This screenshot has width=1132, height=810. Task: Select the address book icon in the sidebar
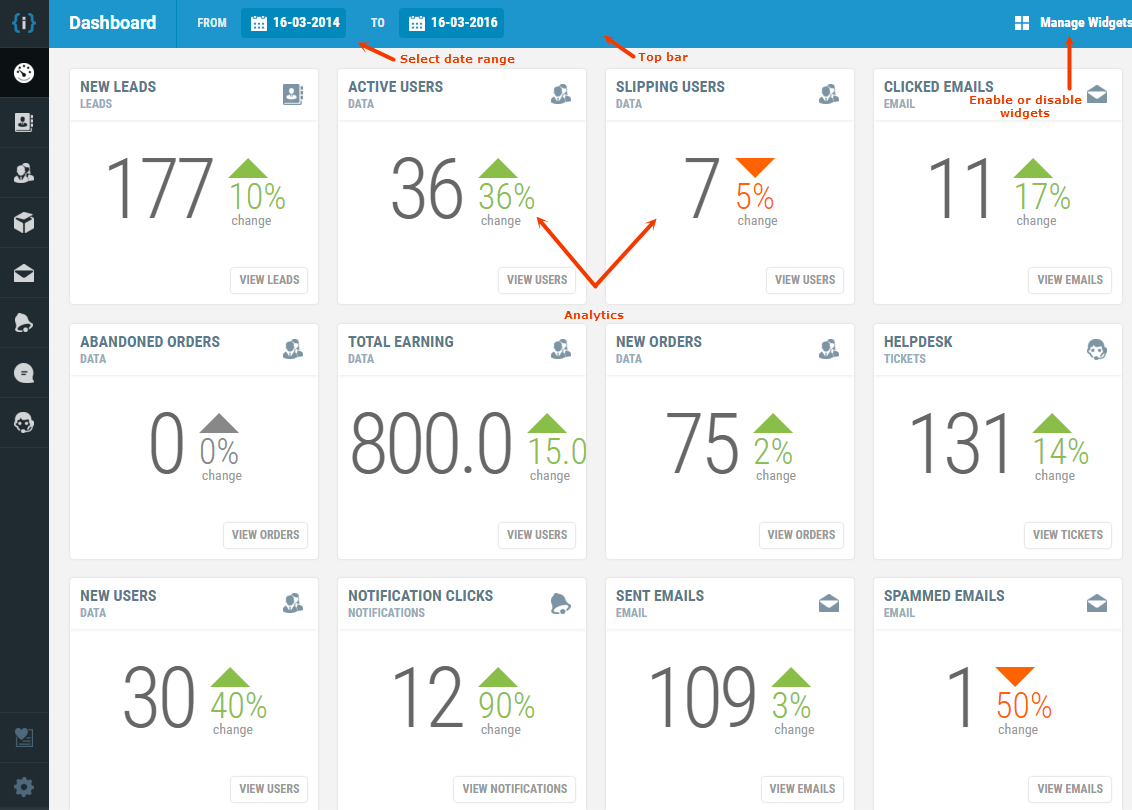(23, 122)
